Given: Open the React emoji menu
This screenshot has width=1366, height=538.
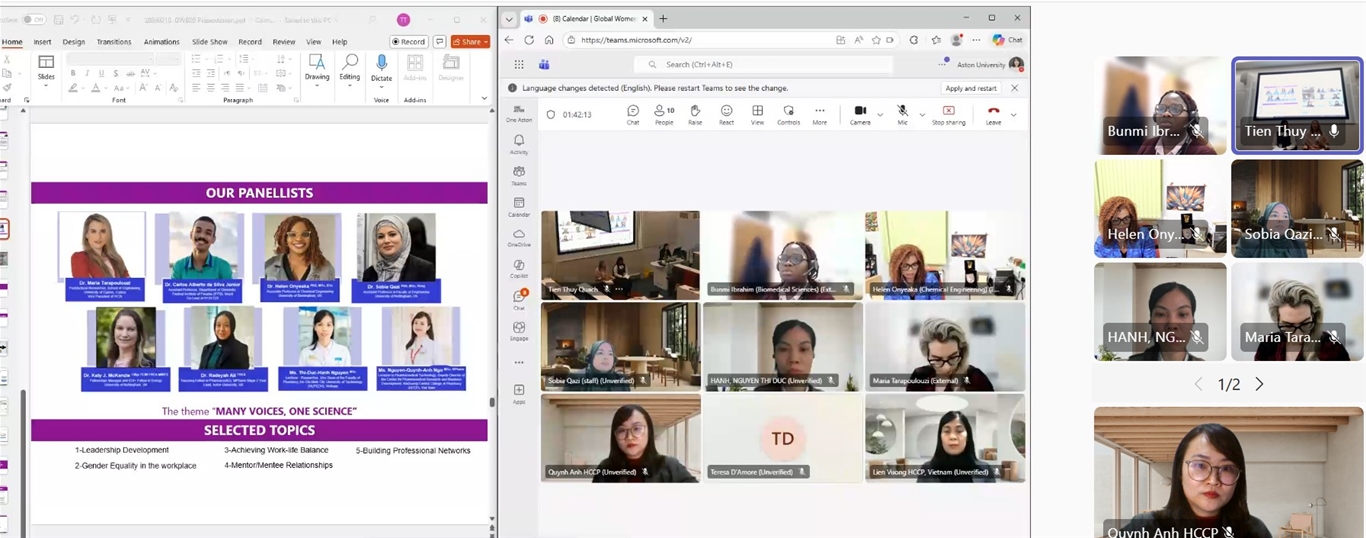Looking at the screenshot, I should [x=726, y=113].
